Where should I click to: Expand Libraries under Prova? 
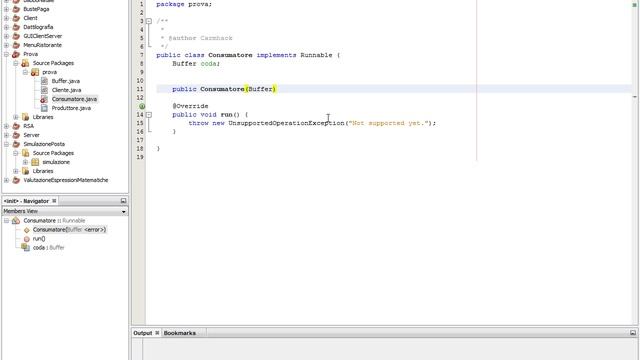(16, 117)
